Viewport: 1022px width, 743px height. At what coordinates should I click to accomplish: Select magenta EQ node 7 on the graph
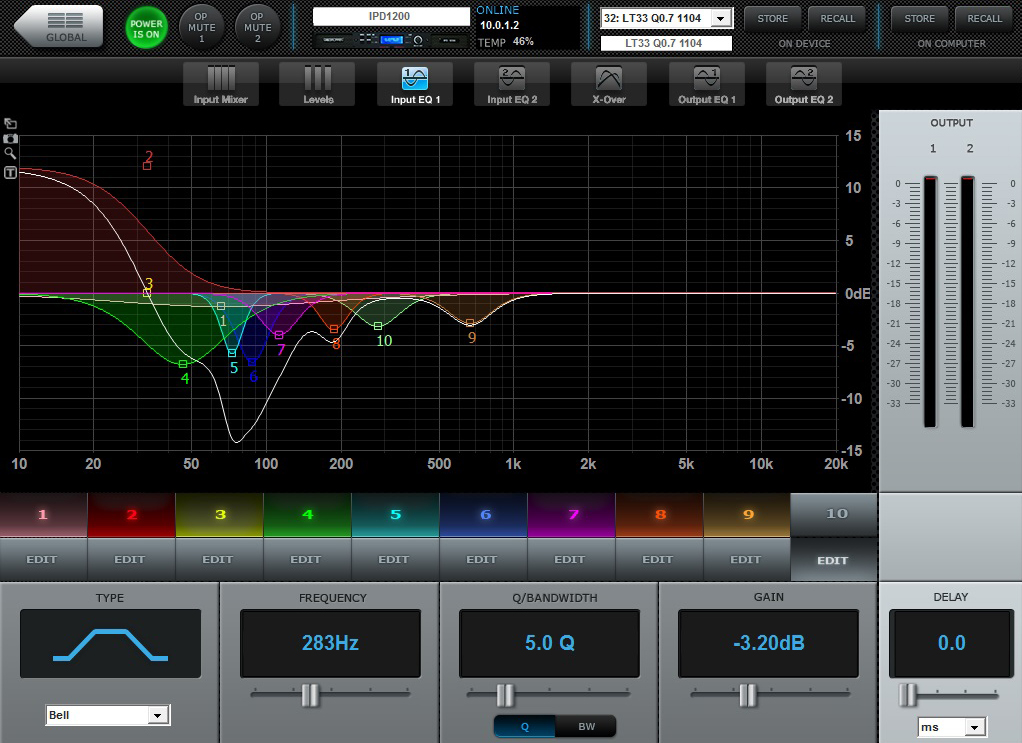[279, 335]
